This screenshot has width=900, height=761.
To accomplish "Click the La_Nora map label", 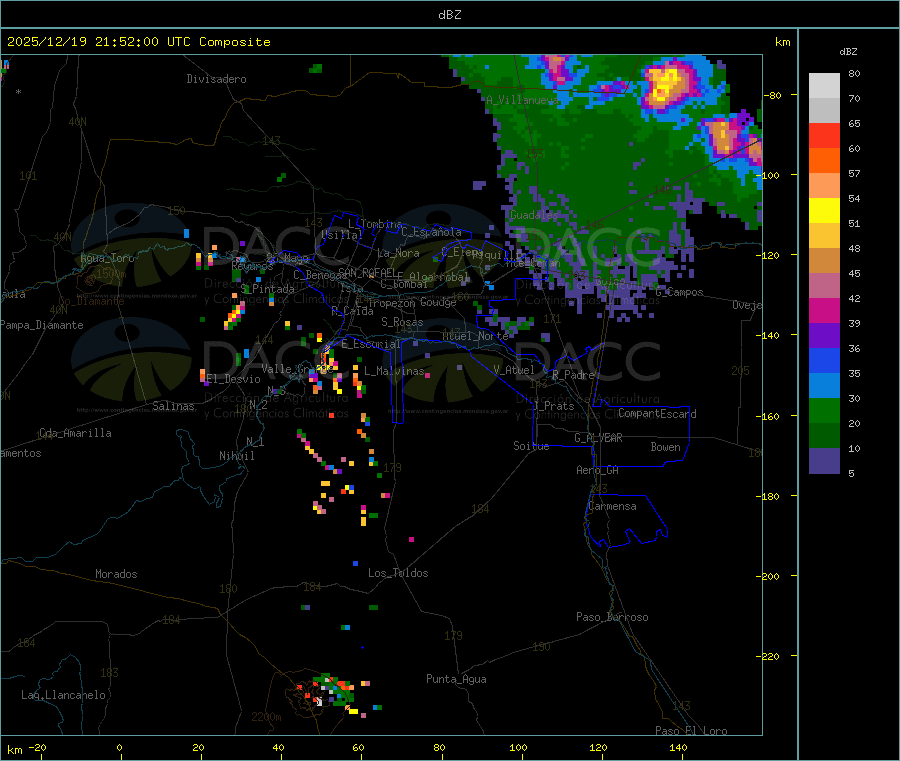I will click(x=398, y=253).
